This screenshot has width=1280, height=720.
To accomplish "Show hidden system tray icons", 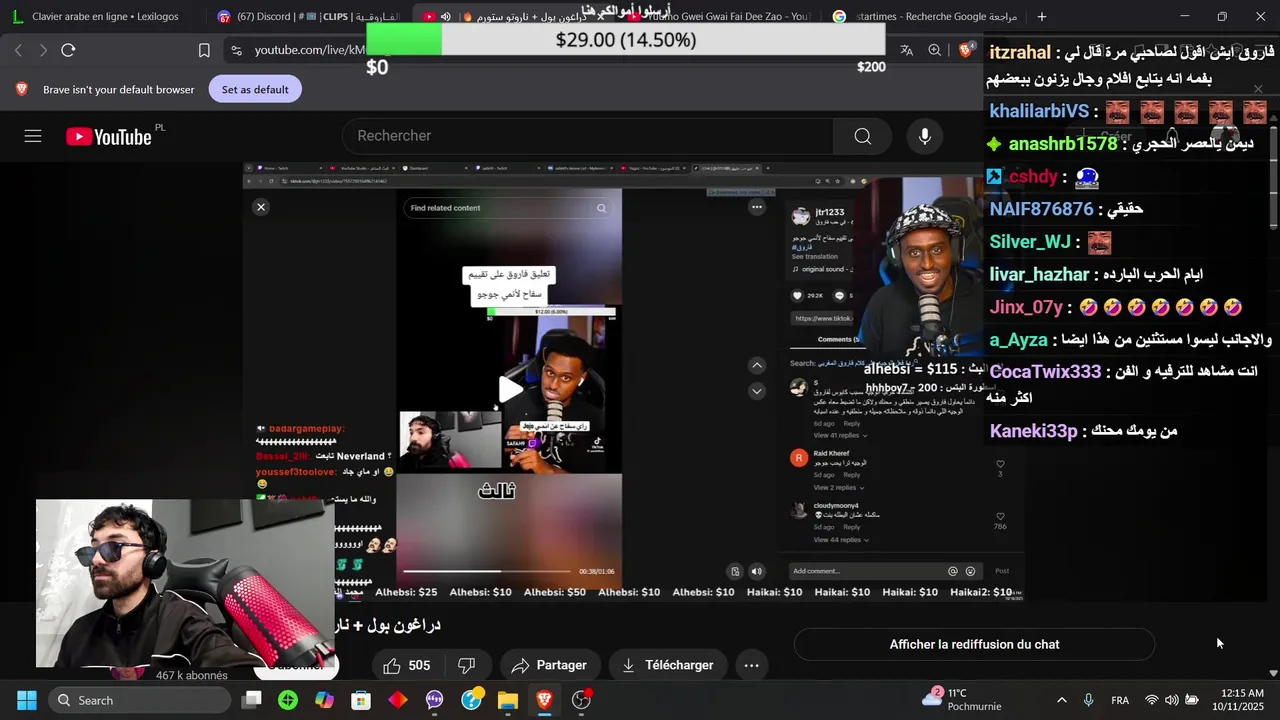I will click(1061, 700).
